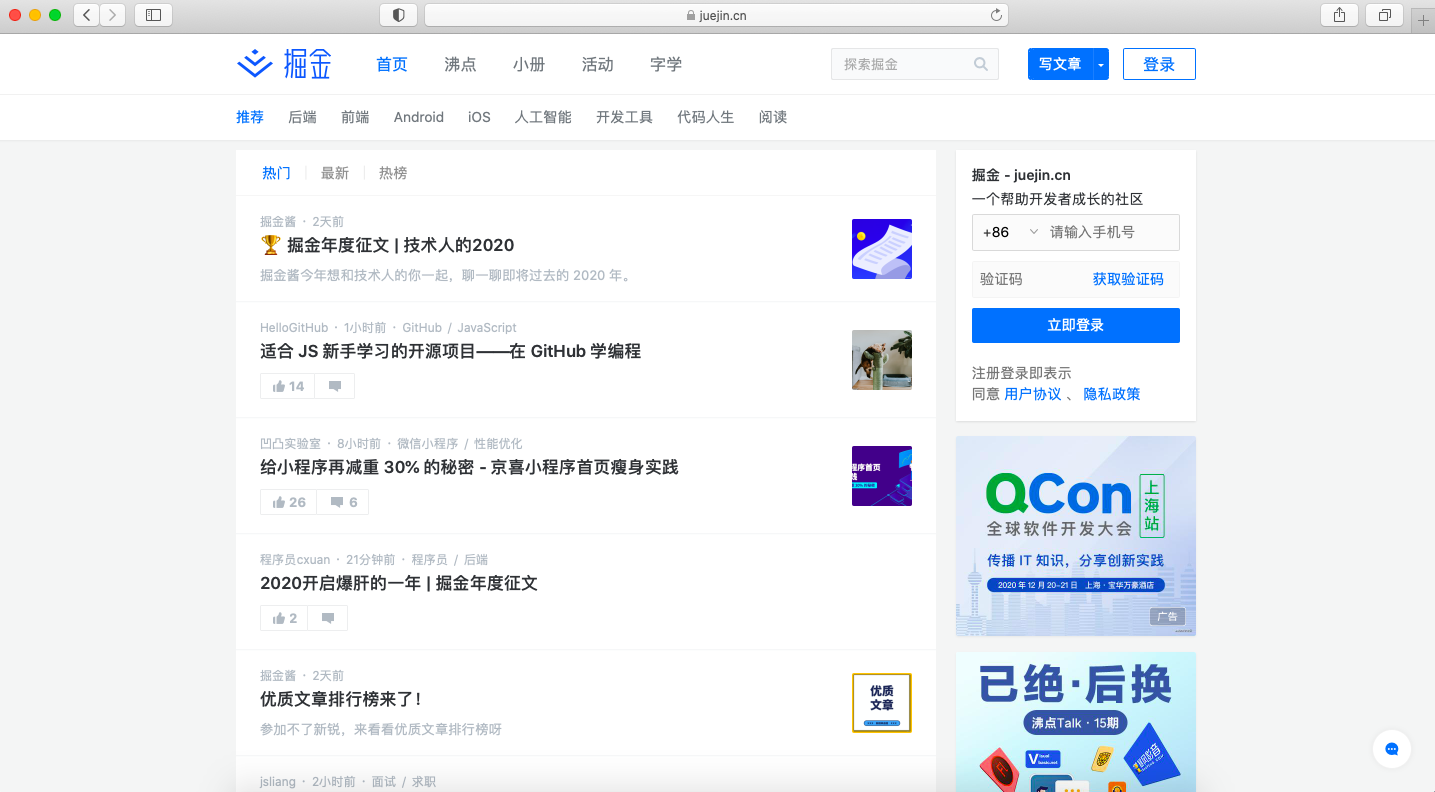Open the +86 country code dropdown
Viewport: 1435px width, 792px height.
click(x=1011, y=232)
